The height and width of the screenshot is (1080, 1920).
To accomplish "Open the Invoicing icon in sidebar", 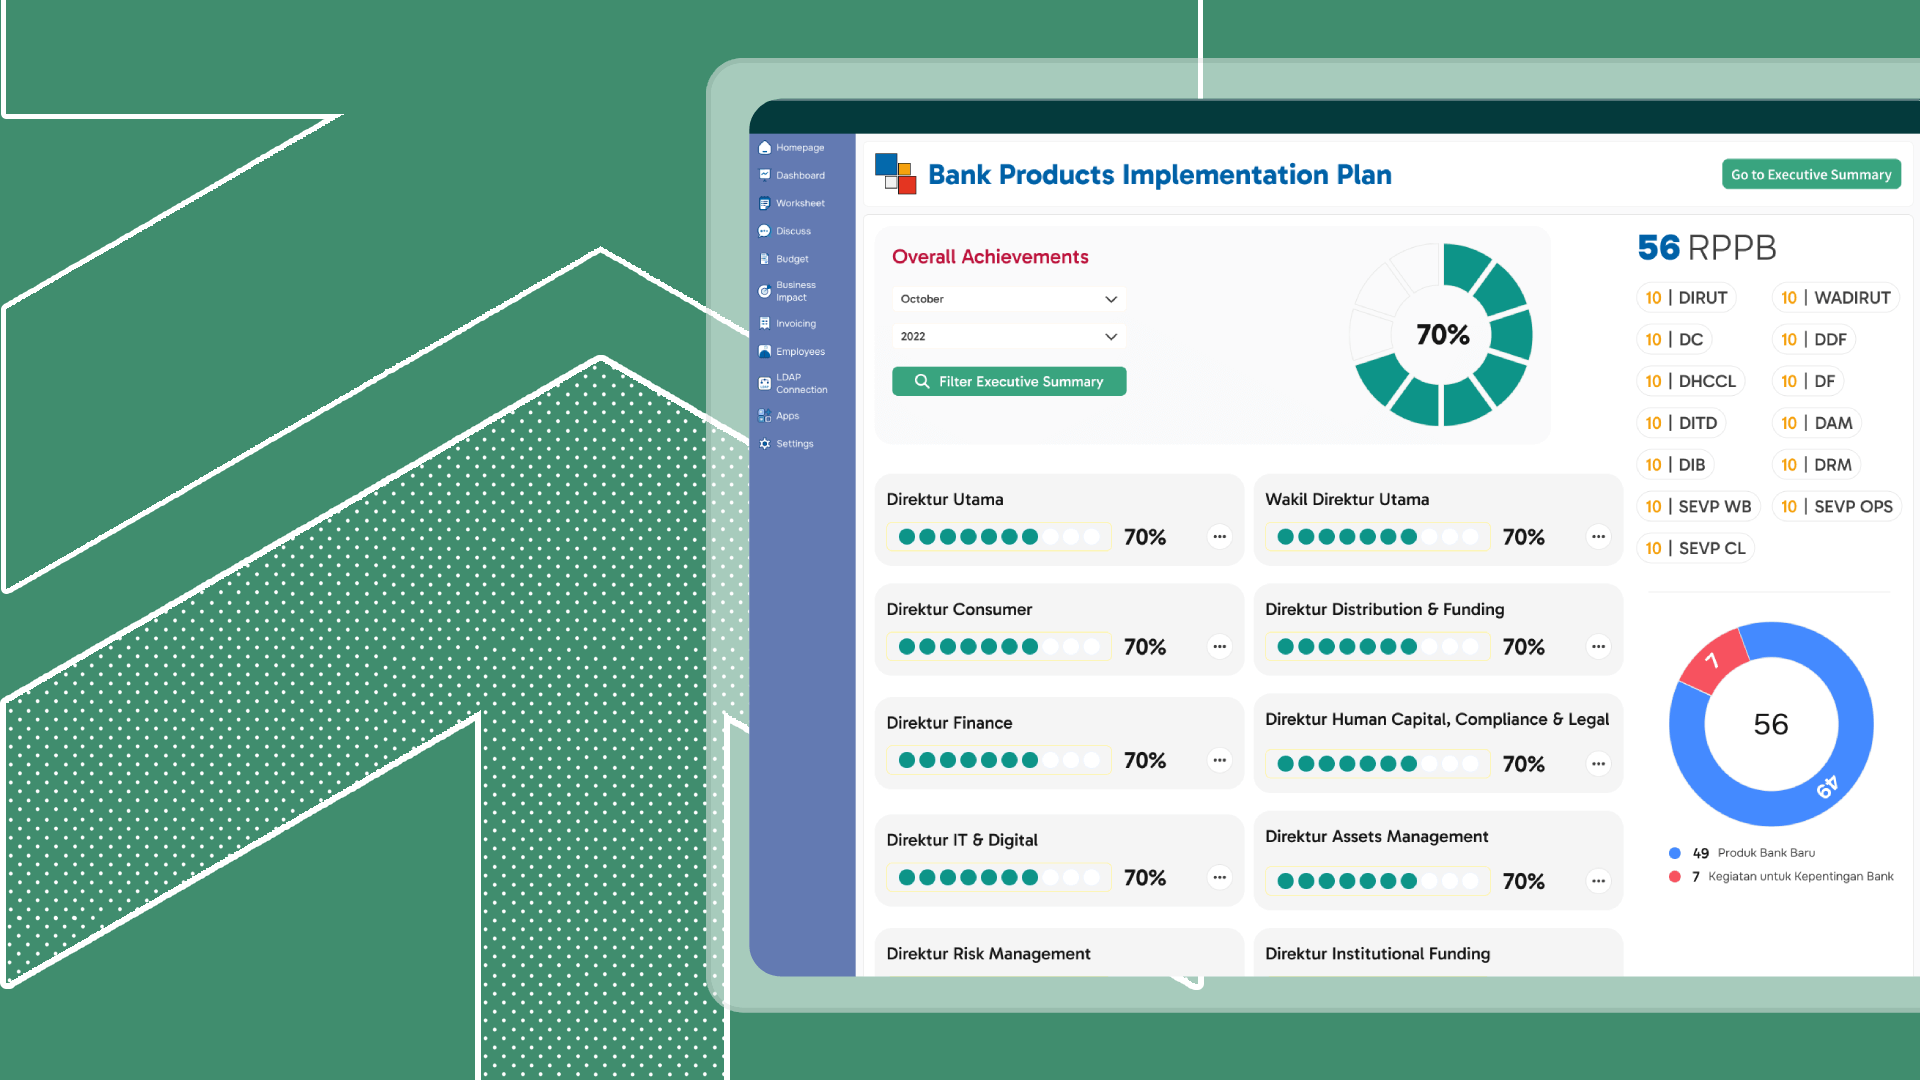I will 765,324.
